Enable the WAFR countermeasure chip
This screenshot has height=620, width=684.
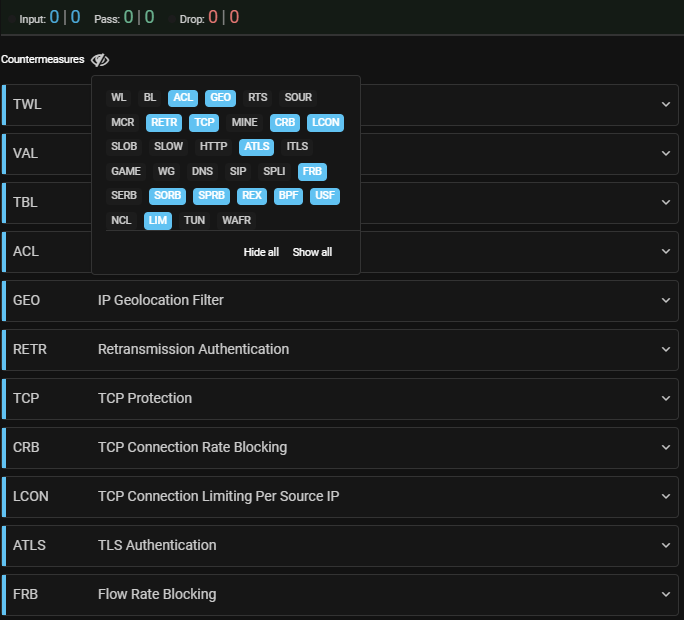click(237, 220)
